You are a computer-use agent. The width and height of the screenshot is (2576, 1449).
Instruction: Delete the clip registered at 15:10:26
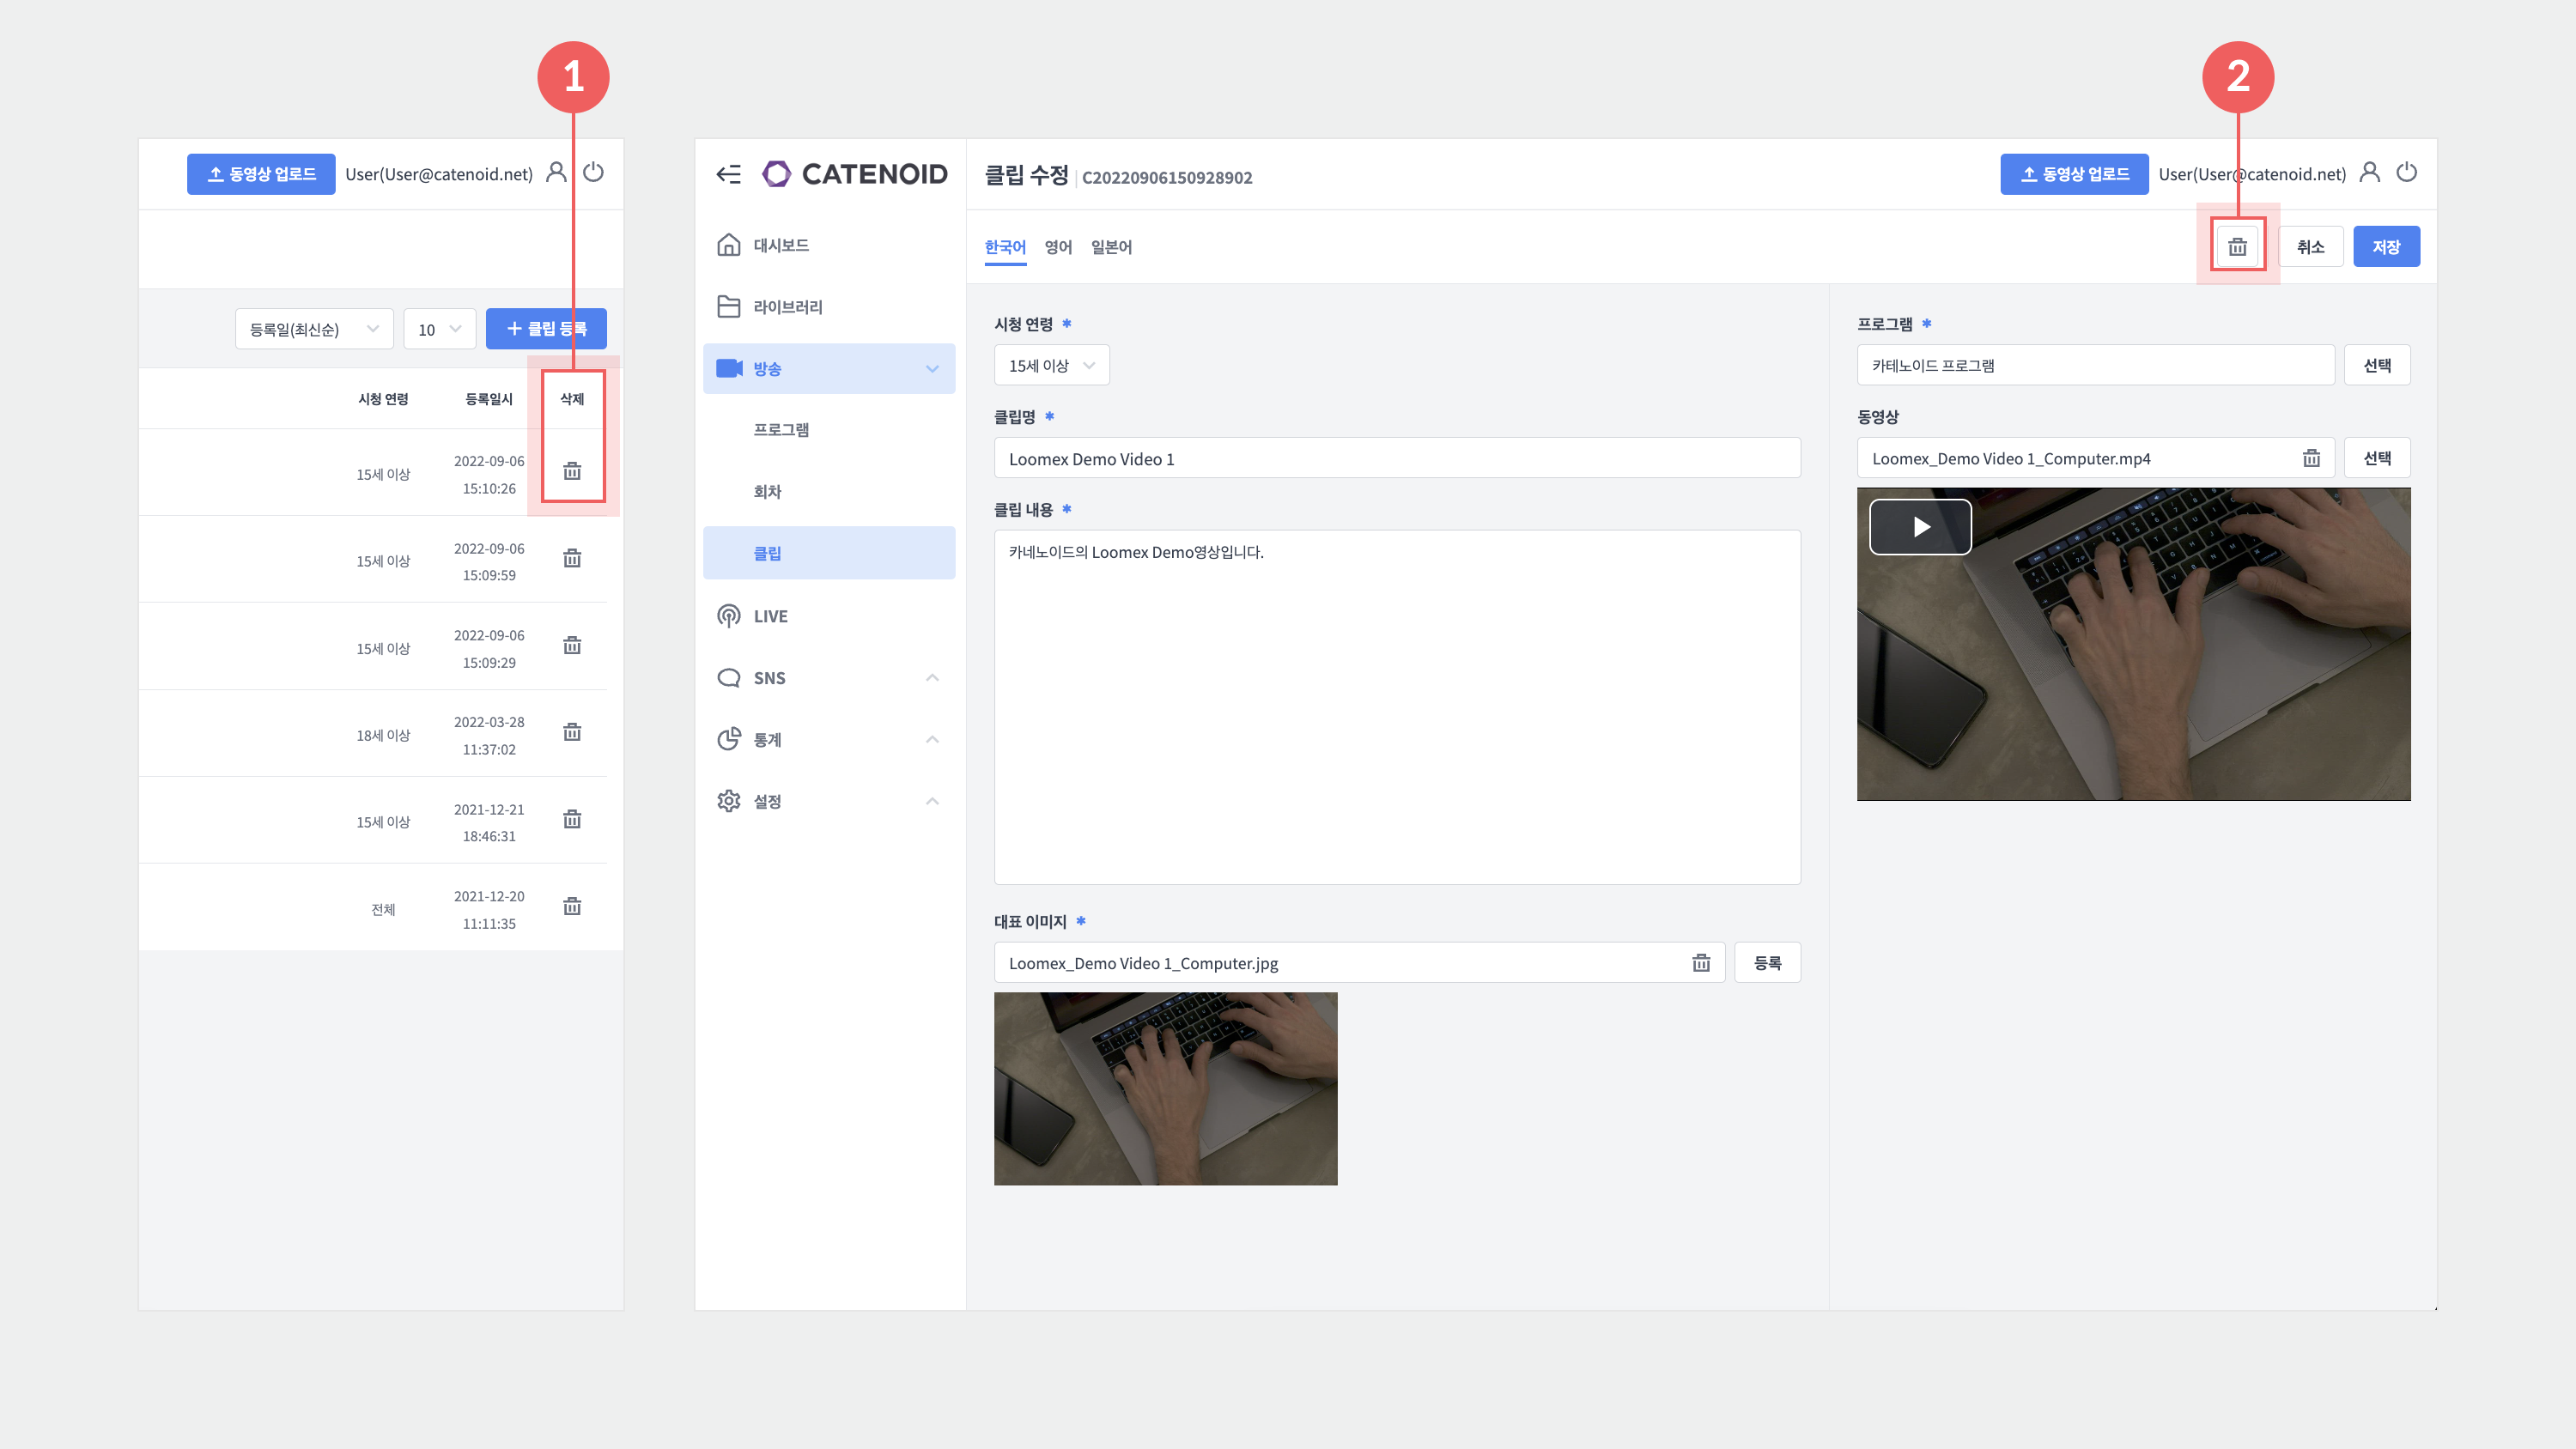572,471
